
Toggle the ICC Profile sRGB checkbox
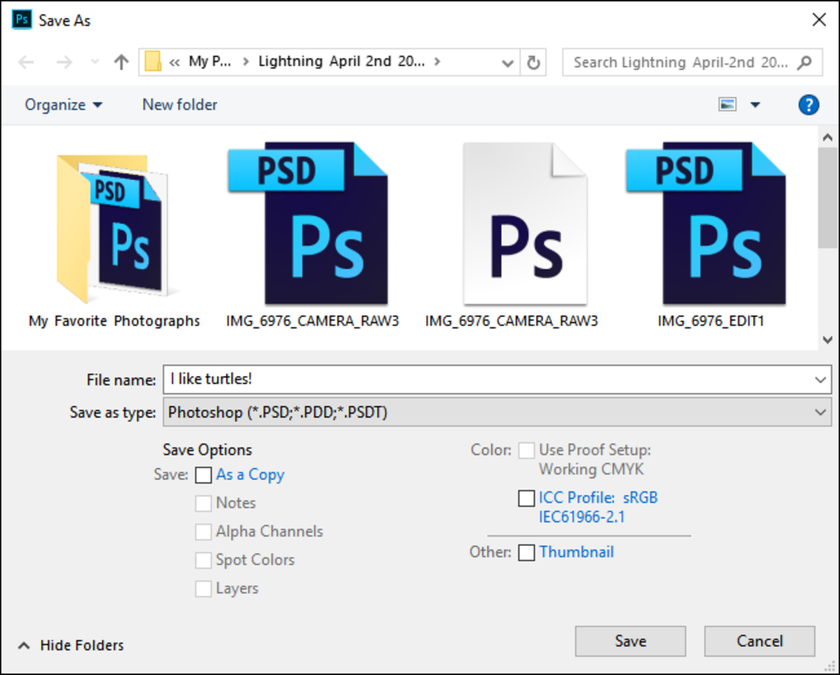[x=527, y=498]
